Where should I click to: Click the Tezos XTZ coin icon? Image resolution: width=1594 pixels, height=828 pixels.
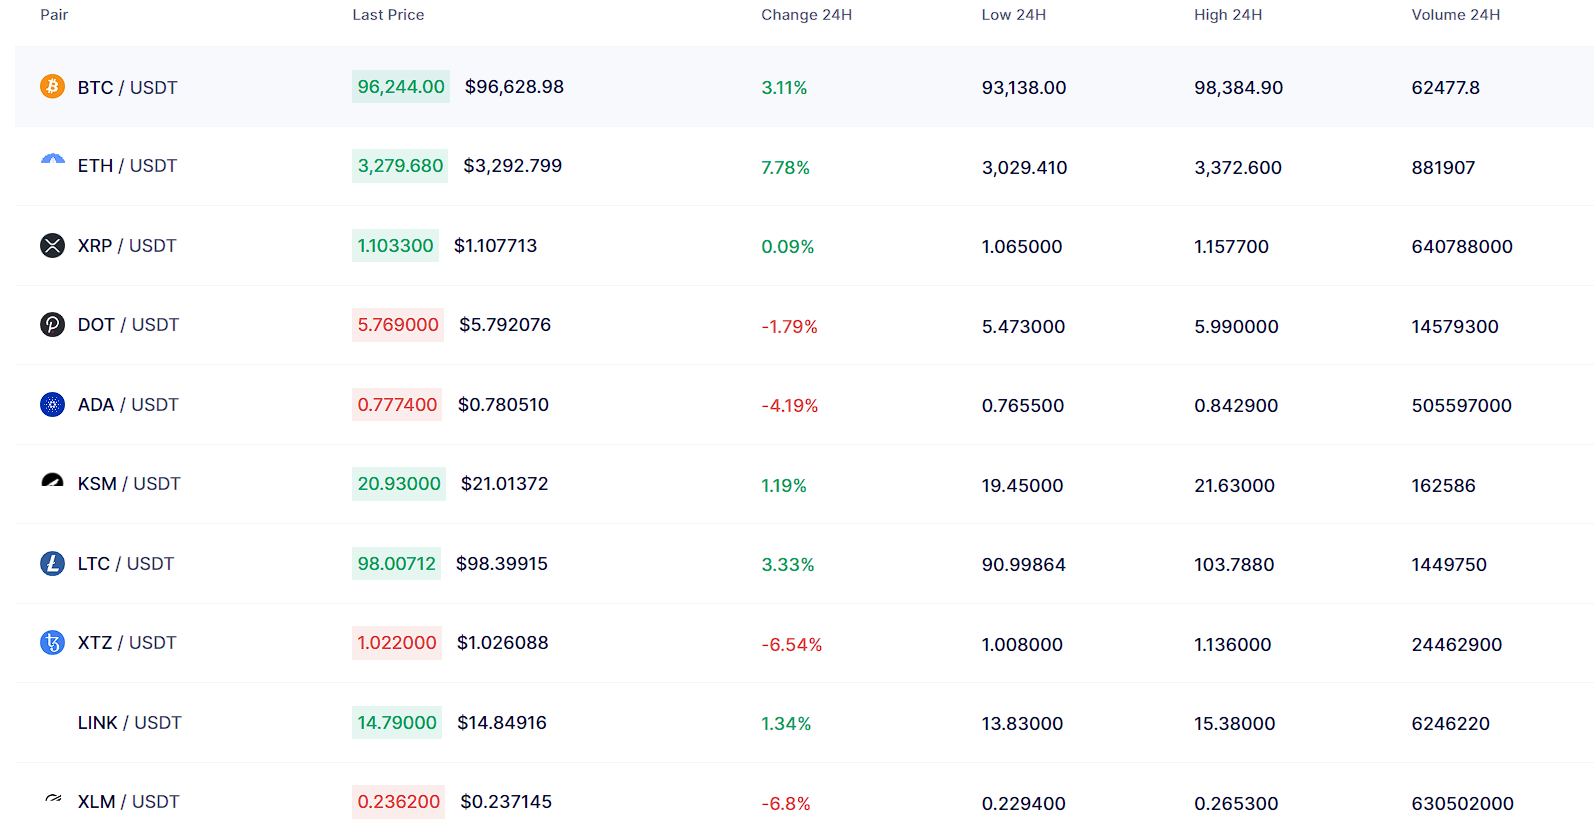point(52,643)
